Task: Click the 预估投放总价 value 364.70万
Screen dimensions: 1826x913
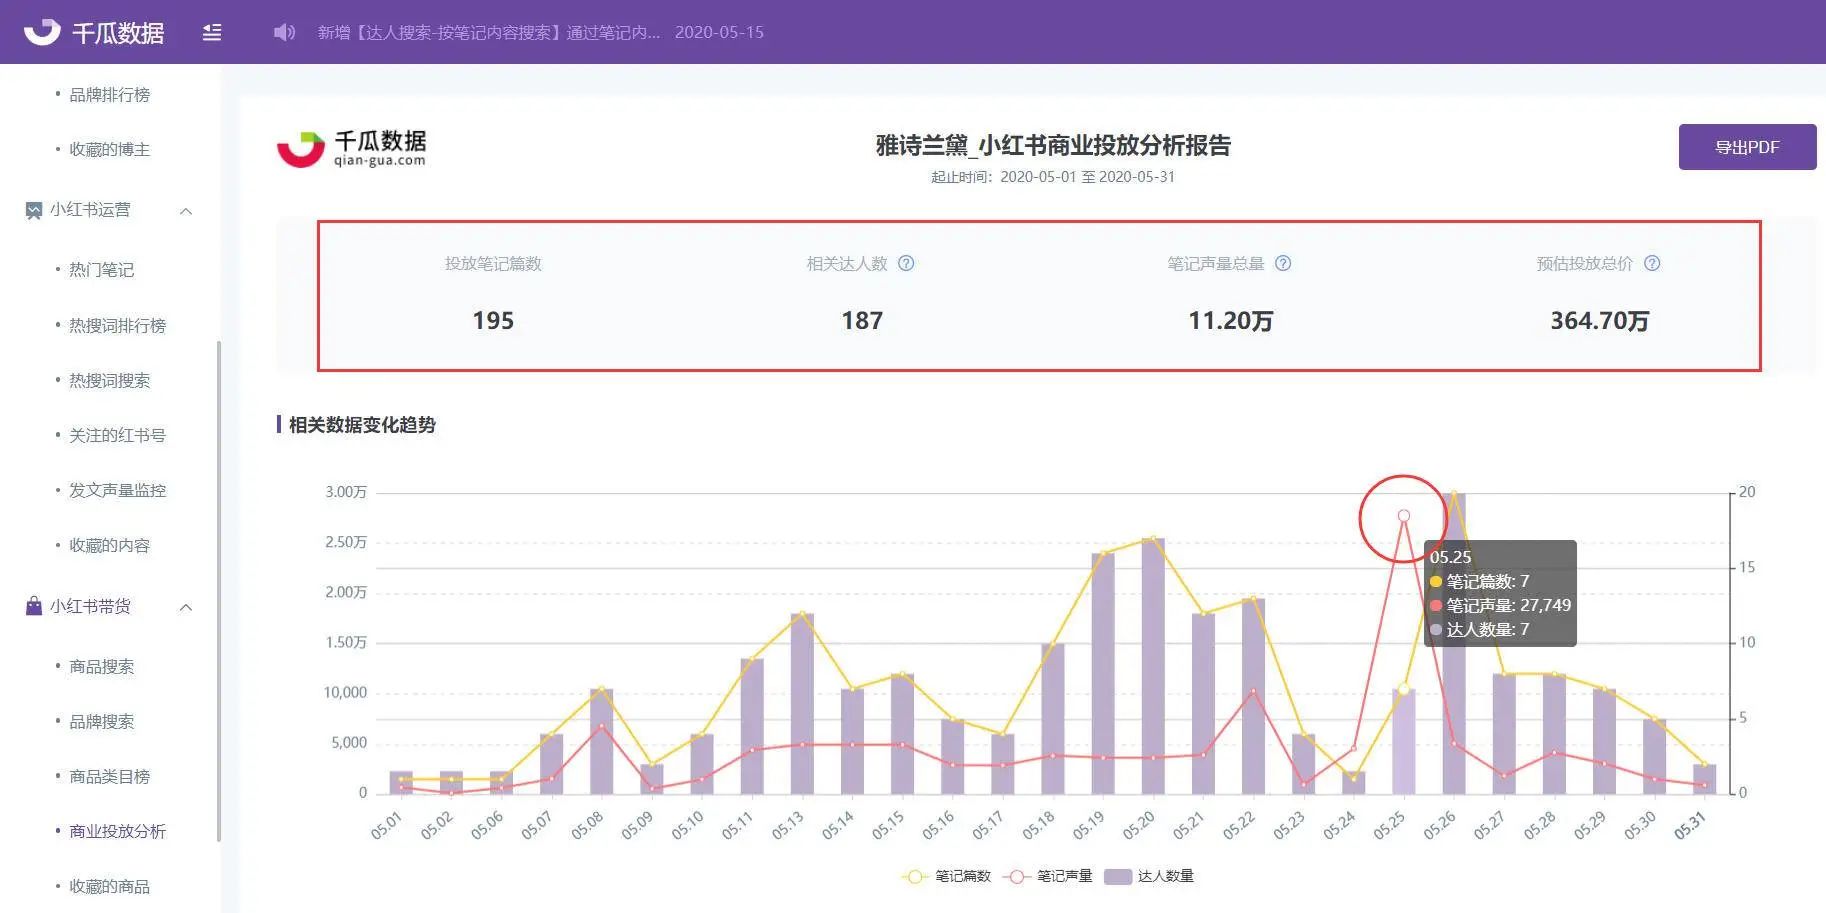Action: tap(1599, 320)
